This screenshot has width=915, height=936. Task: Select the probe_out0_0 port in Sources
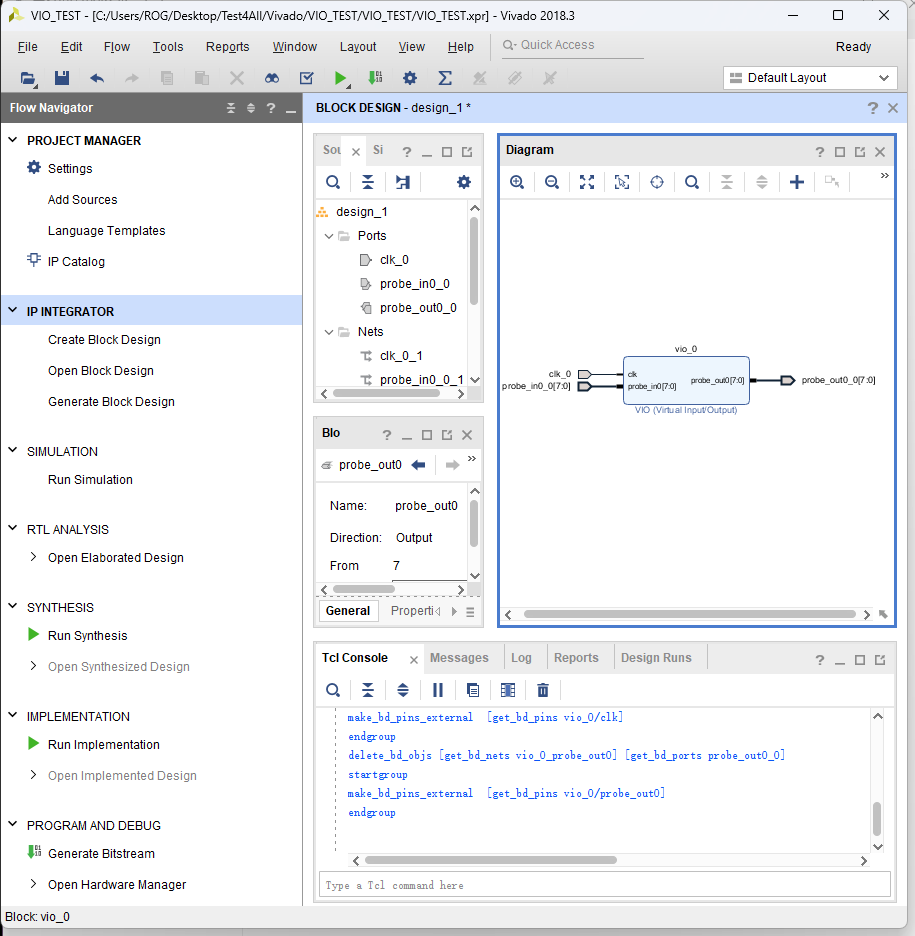[418, 307]
